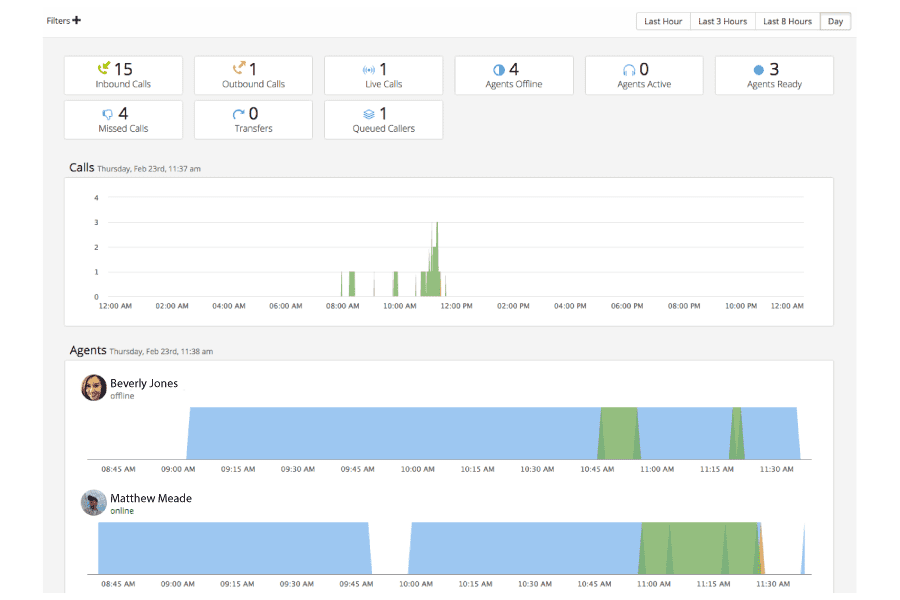Image resolution: width=900 pixels, height=600 pixels.
Task: Click the Live Calls signal icon
Action: click(368, 70)
